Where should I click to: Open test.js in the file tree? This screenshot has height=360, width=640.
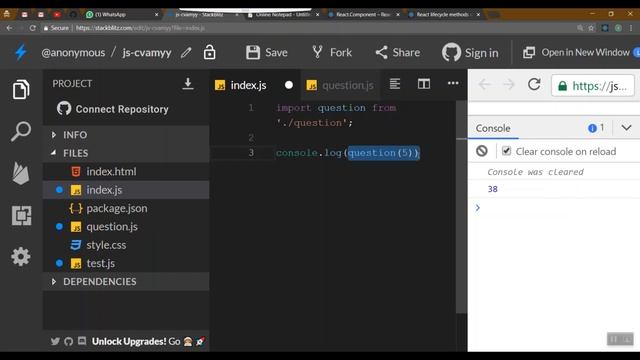126,263
